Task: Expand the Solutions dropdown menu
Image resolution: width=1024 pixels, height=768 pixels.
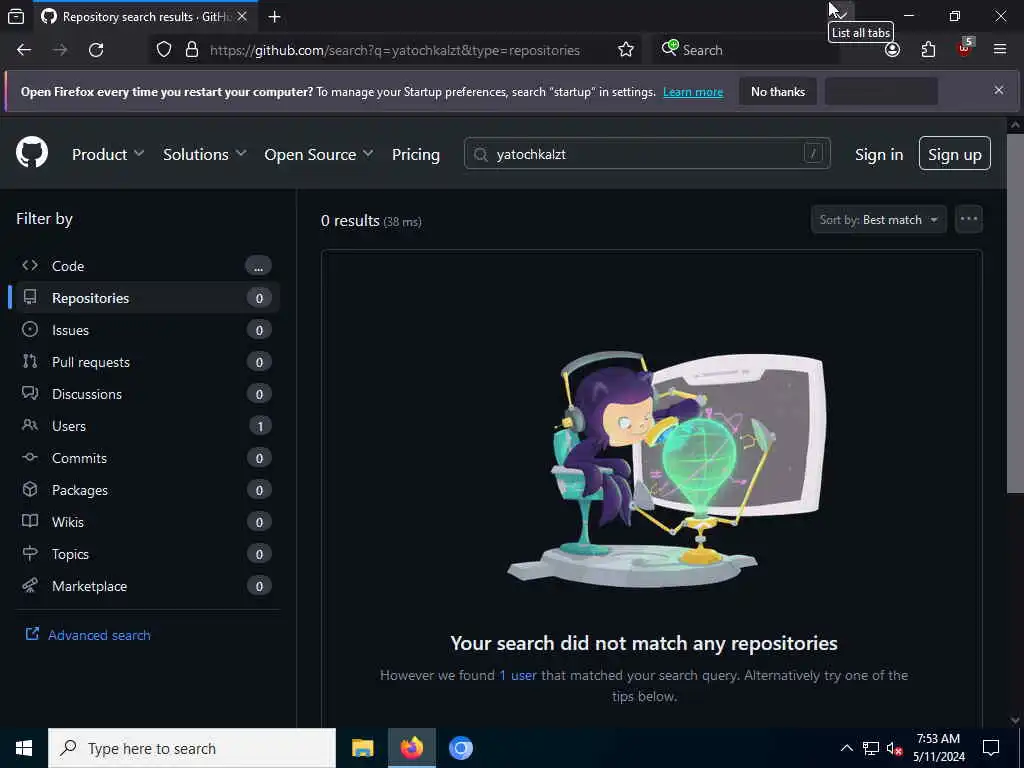Action: (204, 154)
